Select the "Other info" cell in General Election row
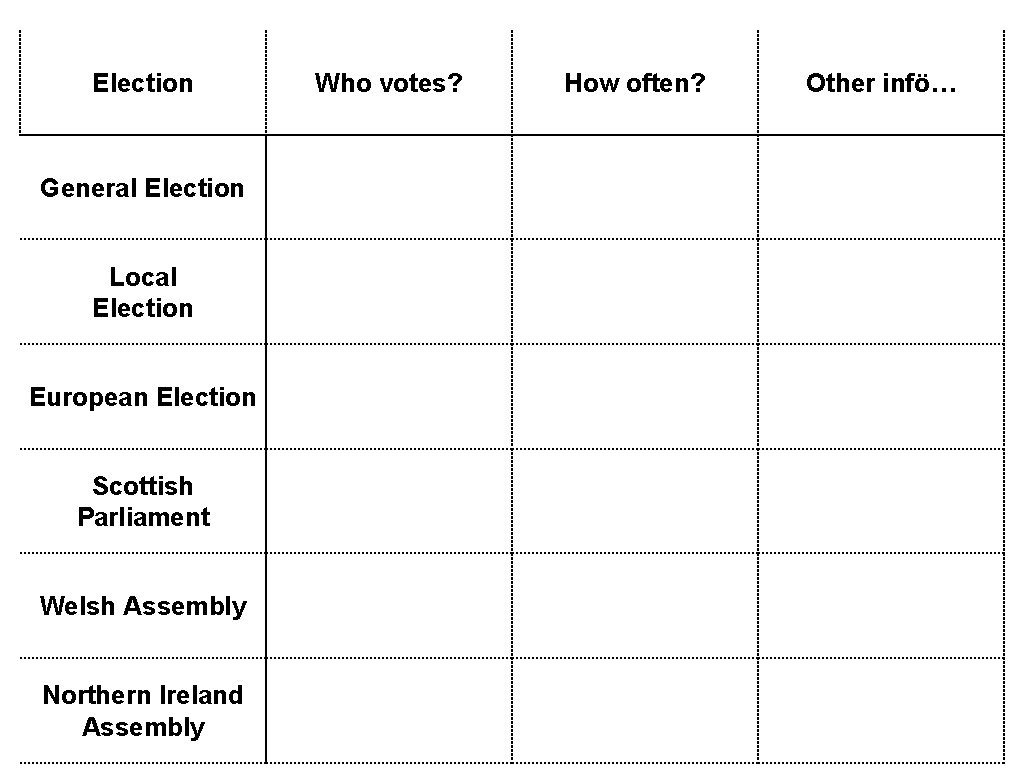1024x768 pixels. coord(881,188)
